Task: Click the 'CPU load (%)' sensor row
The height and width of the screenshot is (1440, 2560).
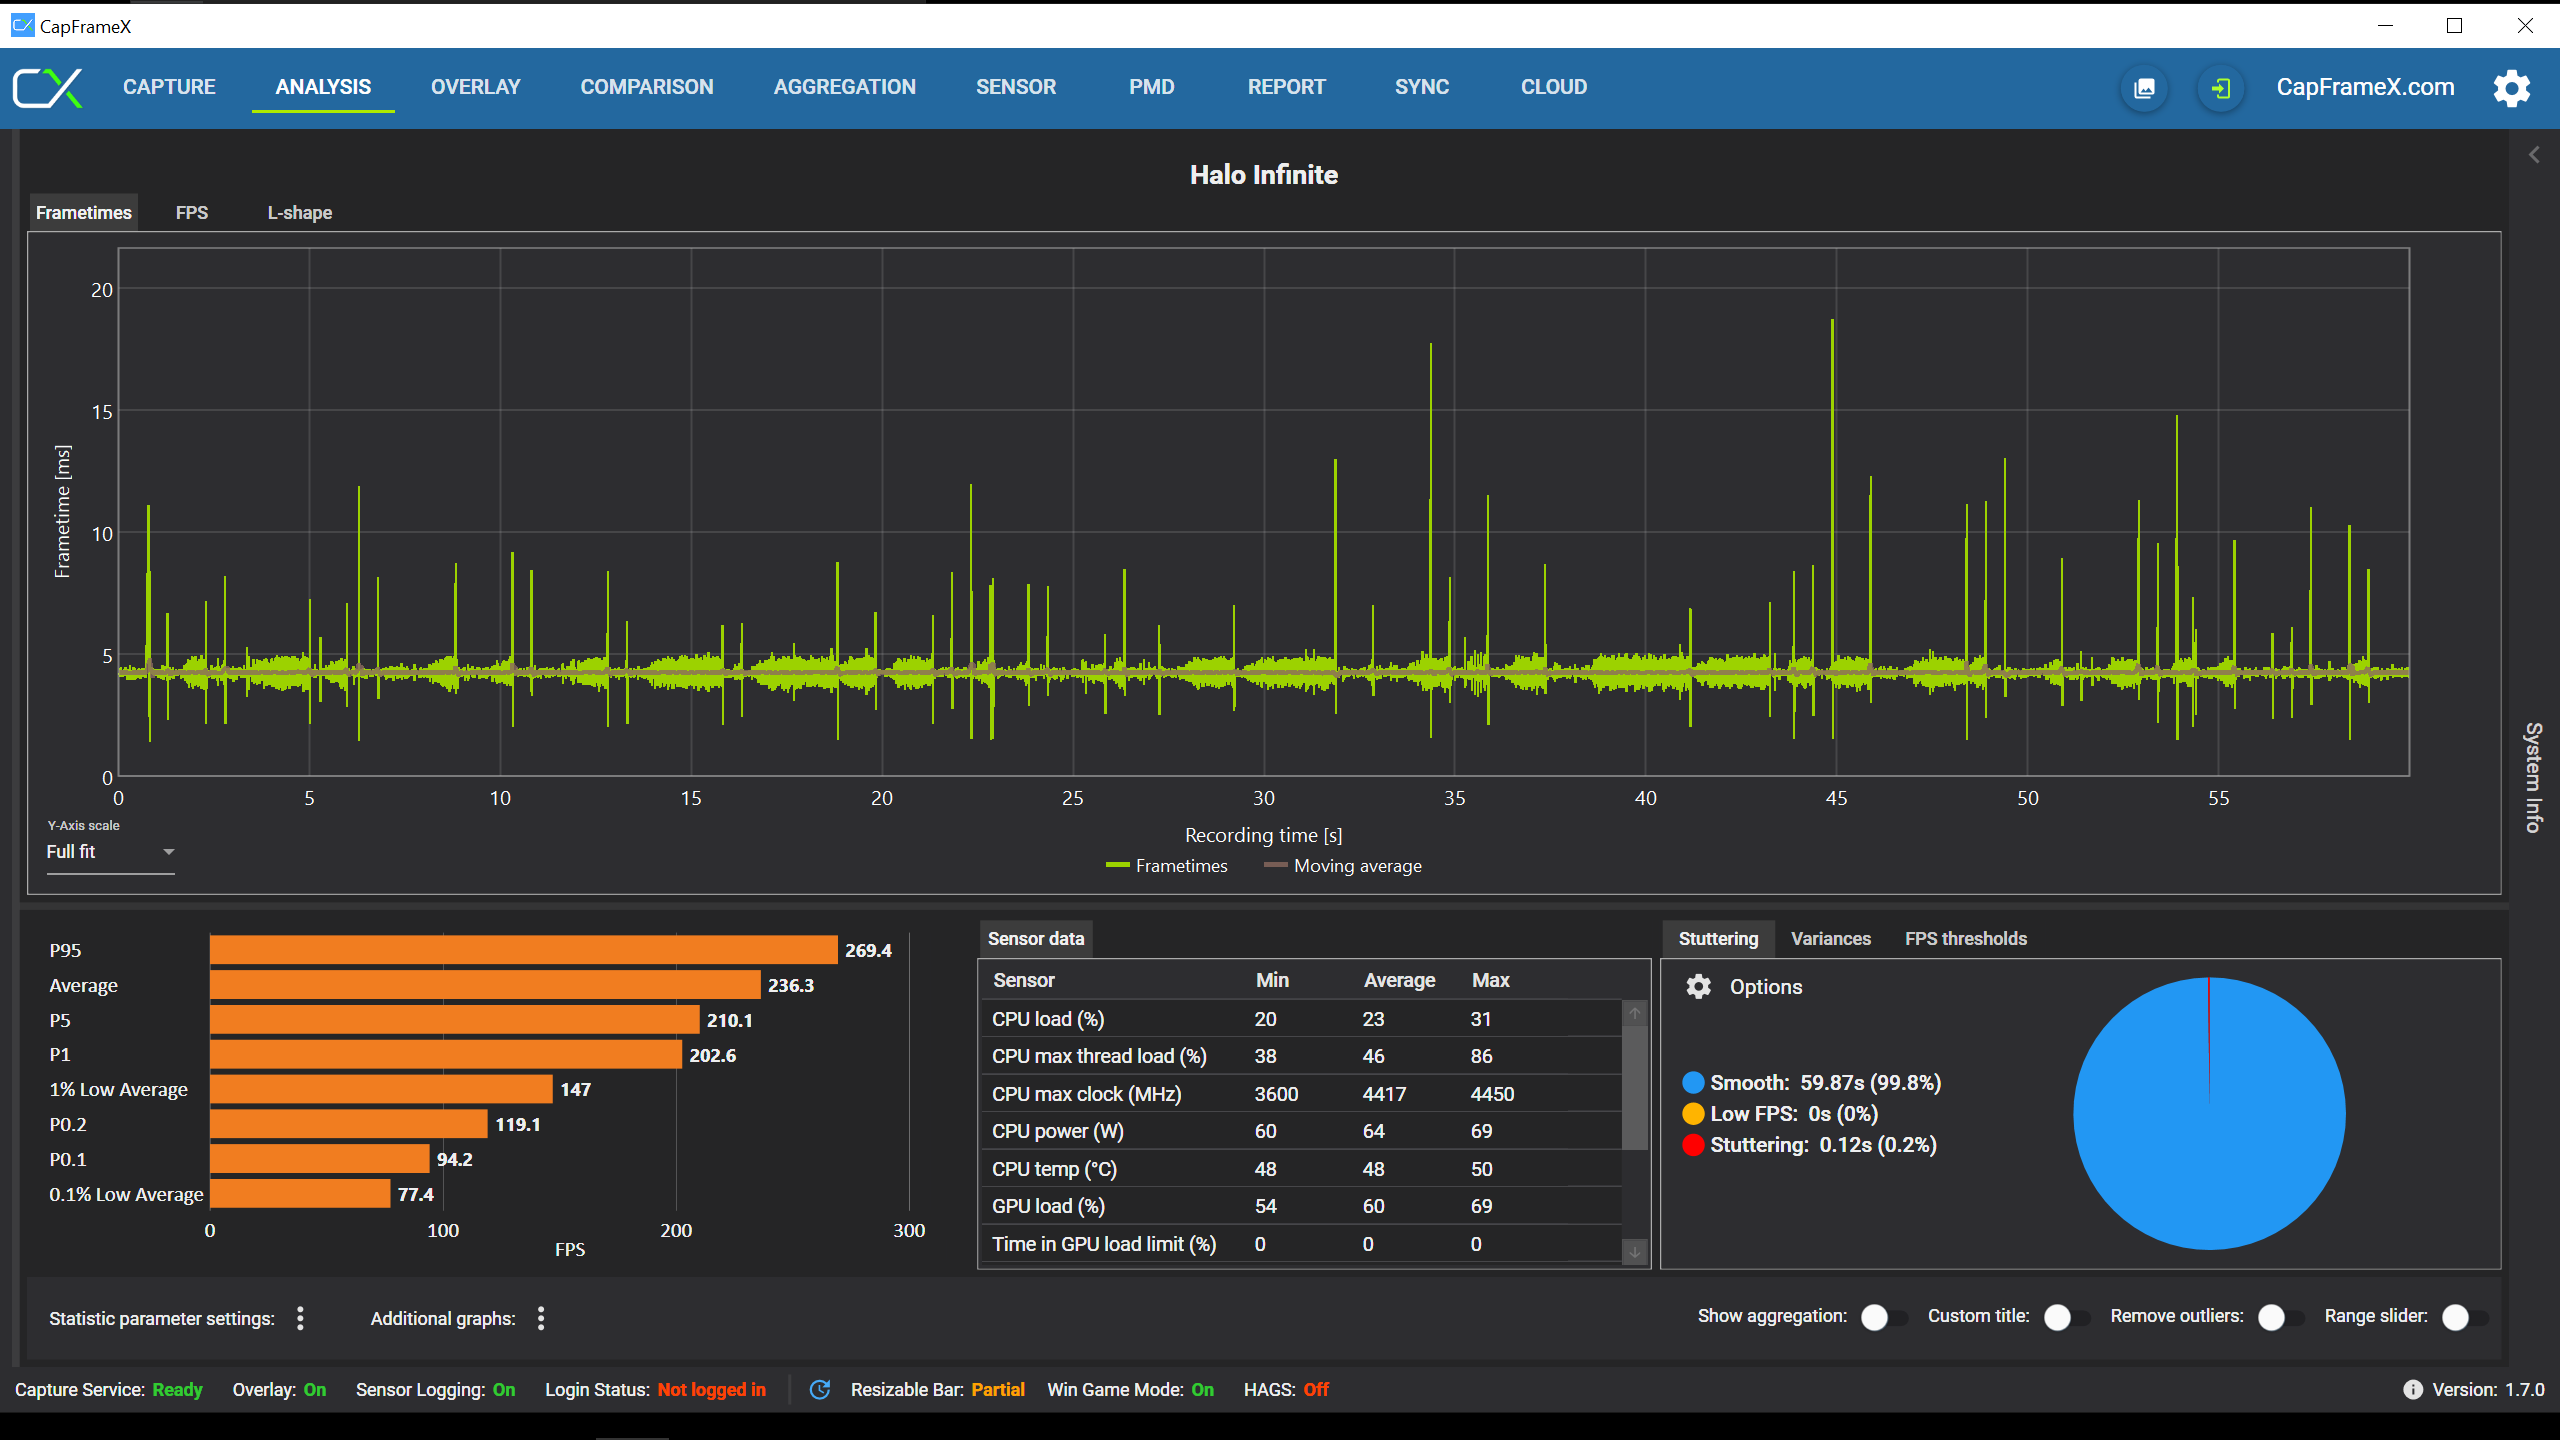Action: (x=1300, y=1019)
